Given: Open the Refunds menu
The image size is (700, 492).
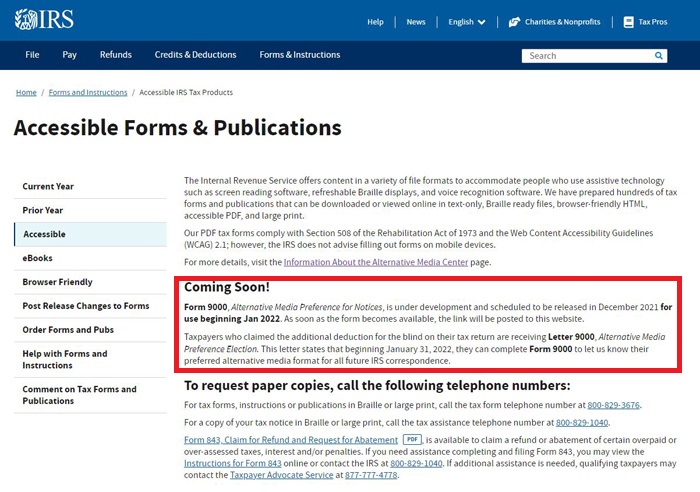Looking at the screenshot, I should (116, 55).
